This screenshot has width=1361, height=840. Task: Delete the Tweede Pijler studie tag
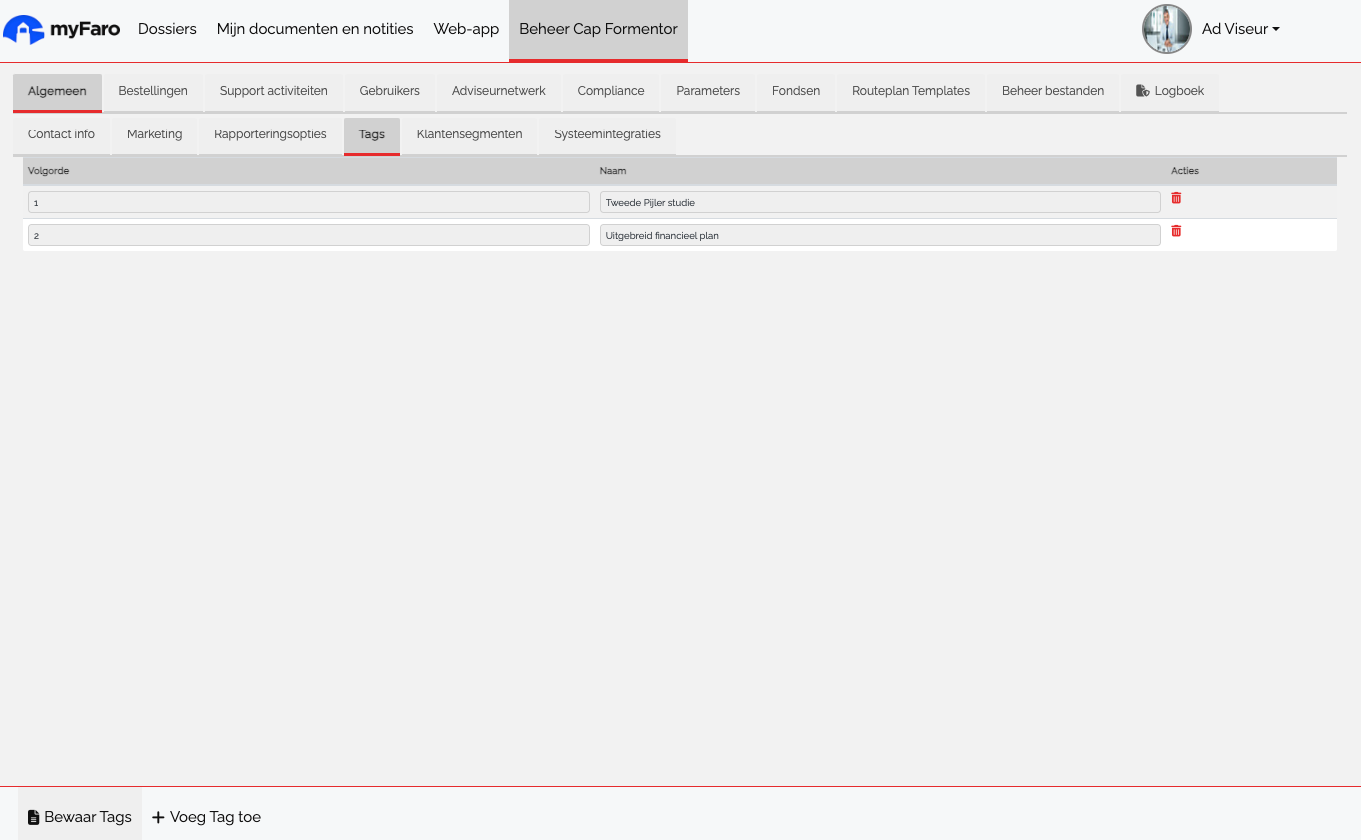pyautogui.click(x=1176, y=198)
